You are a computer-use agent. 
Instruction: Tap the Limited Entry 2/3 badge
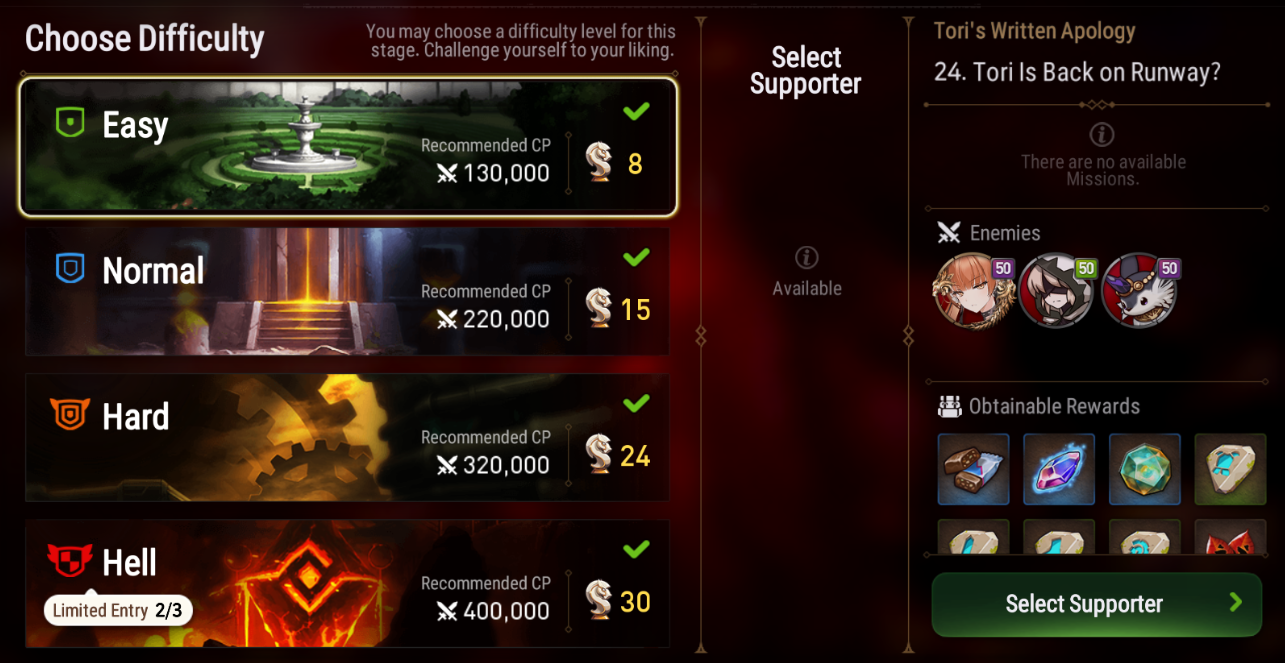point(118,610)
